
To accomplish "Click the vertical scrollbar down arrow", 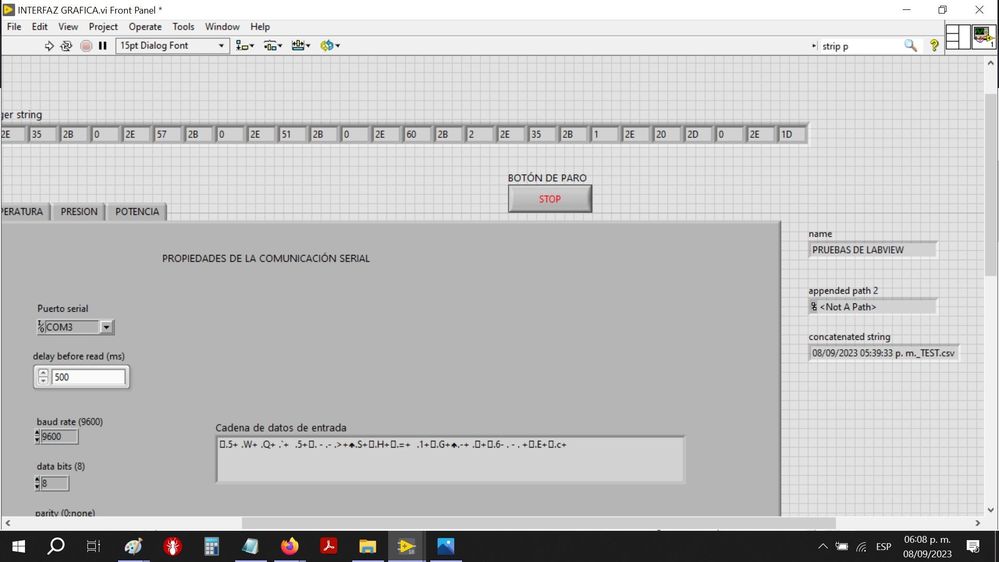I will click(991, 510).
